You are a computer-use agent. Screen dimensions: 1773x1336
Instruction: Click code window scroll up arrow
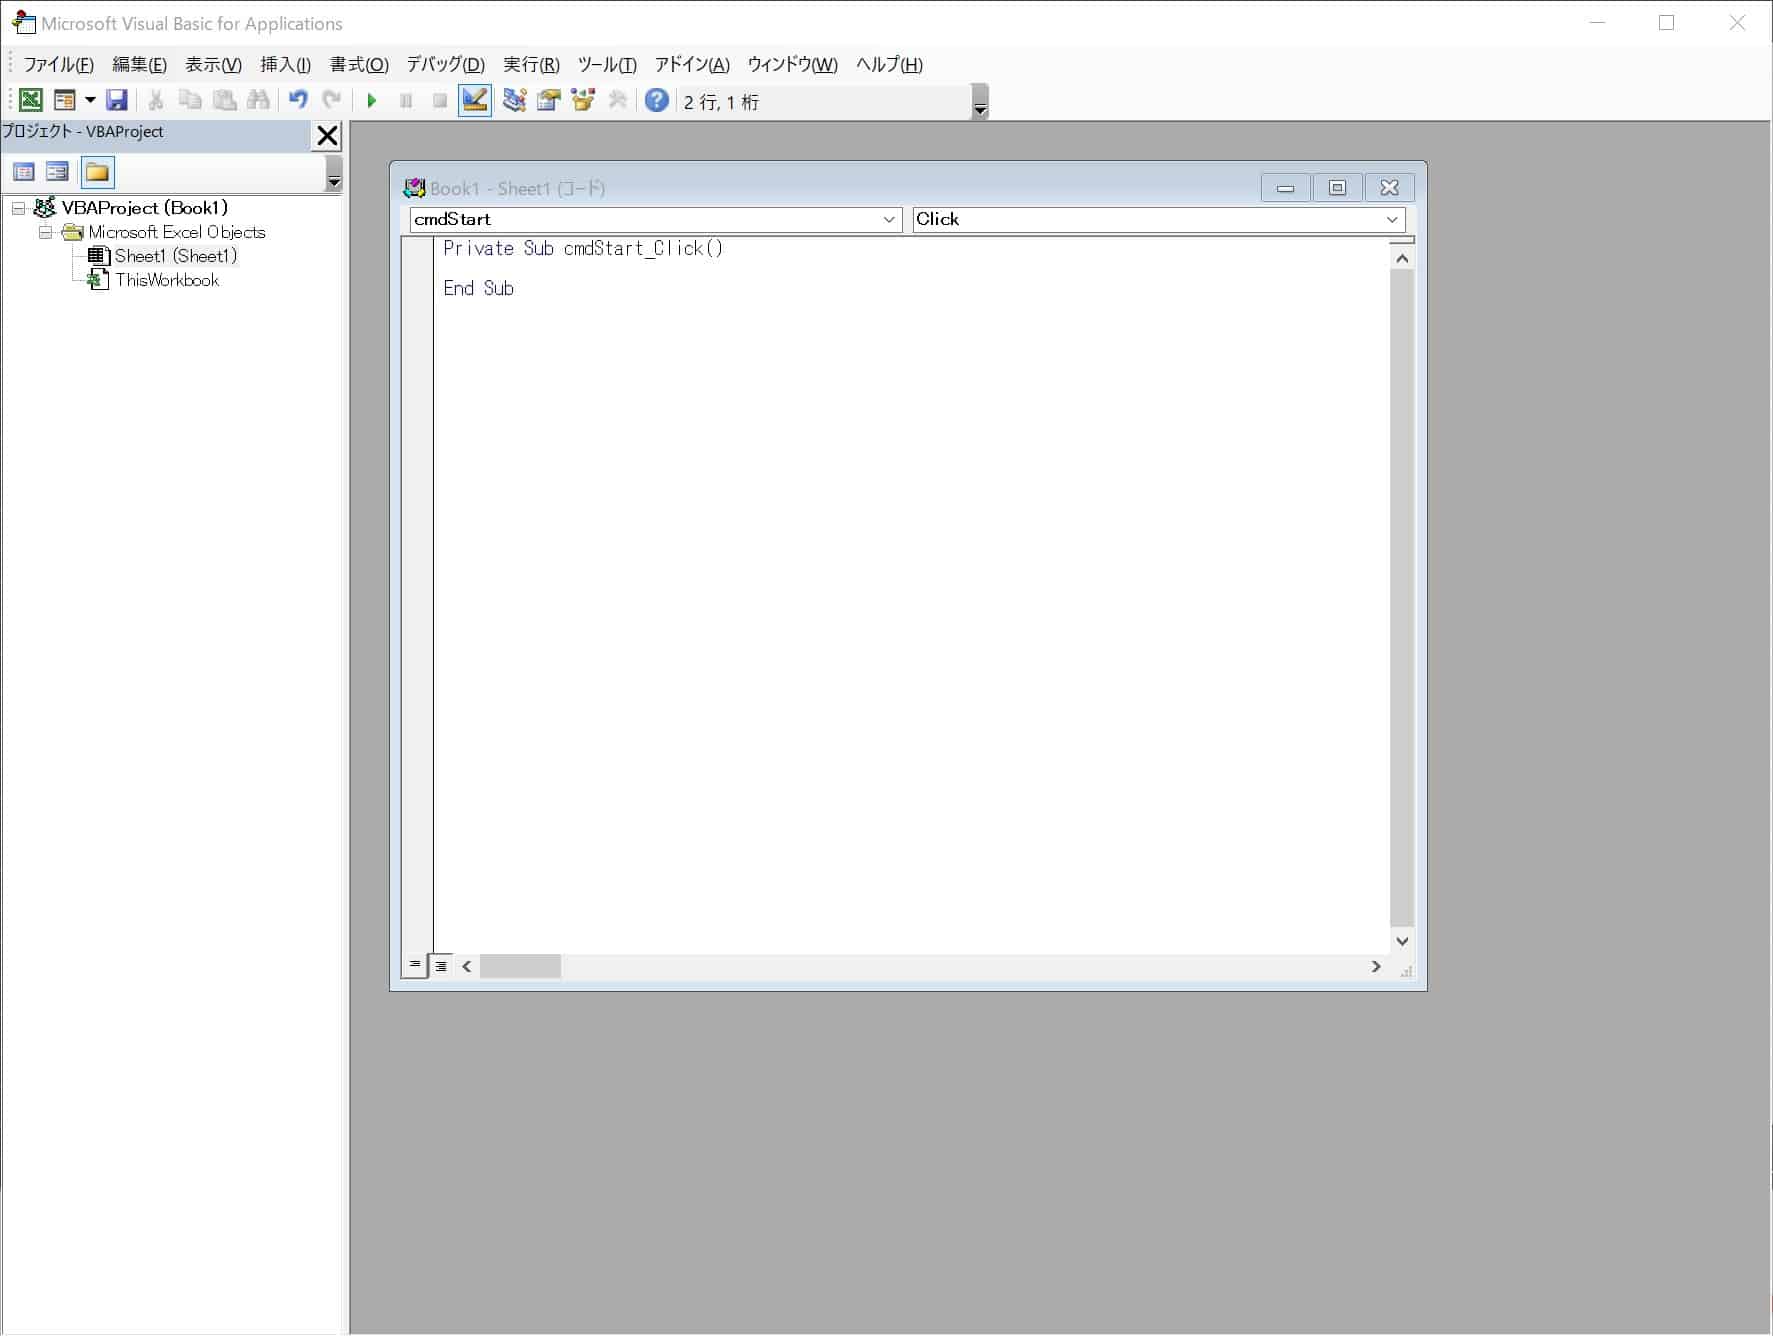(1402, 259)
